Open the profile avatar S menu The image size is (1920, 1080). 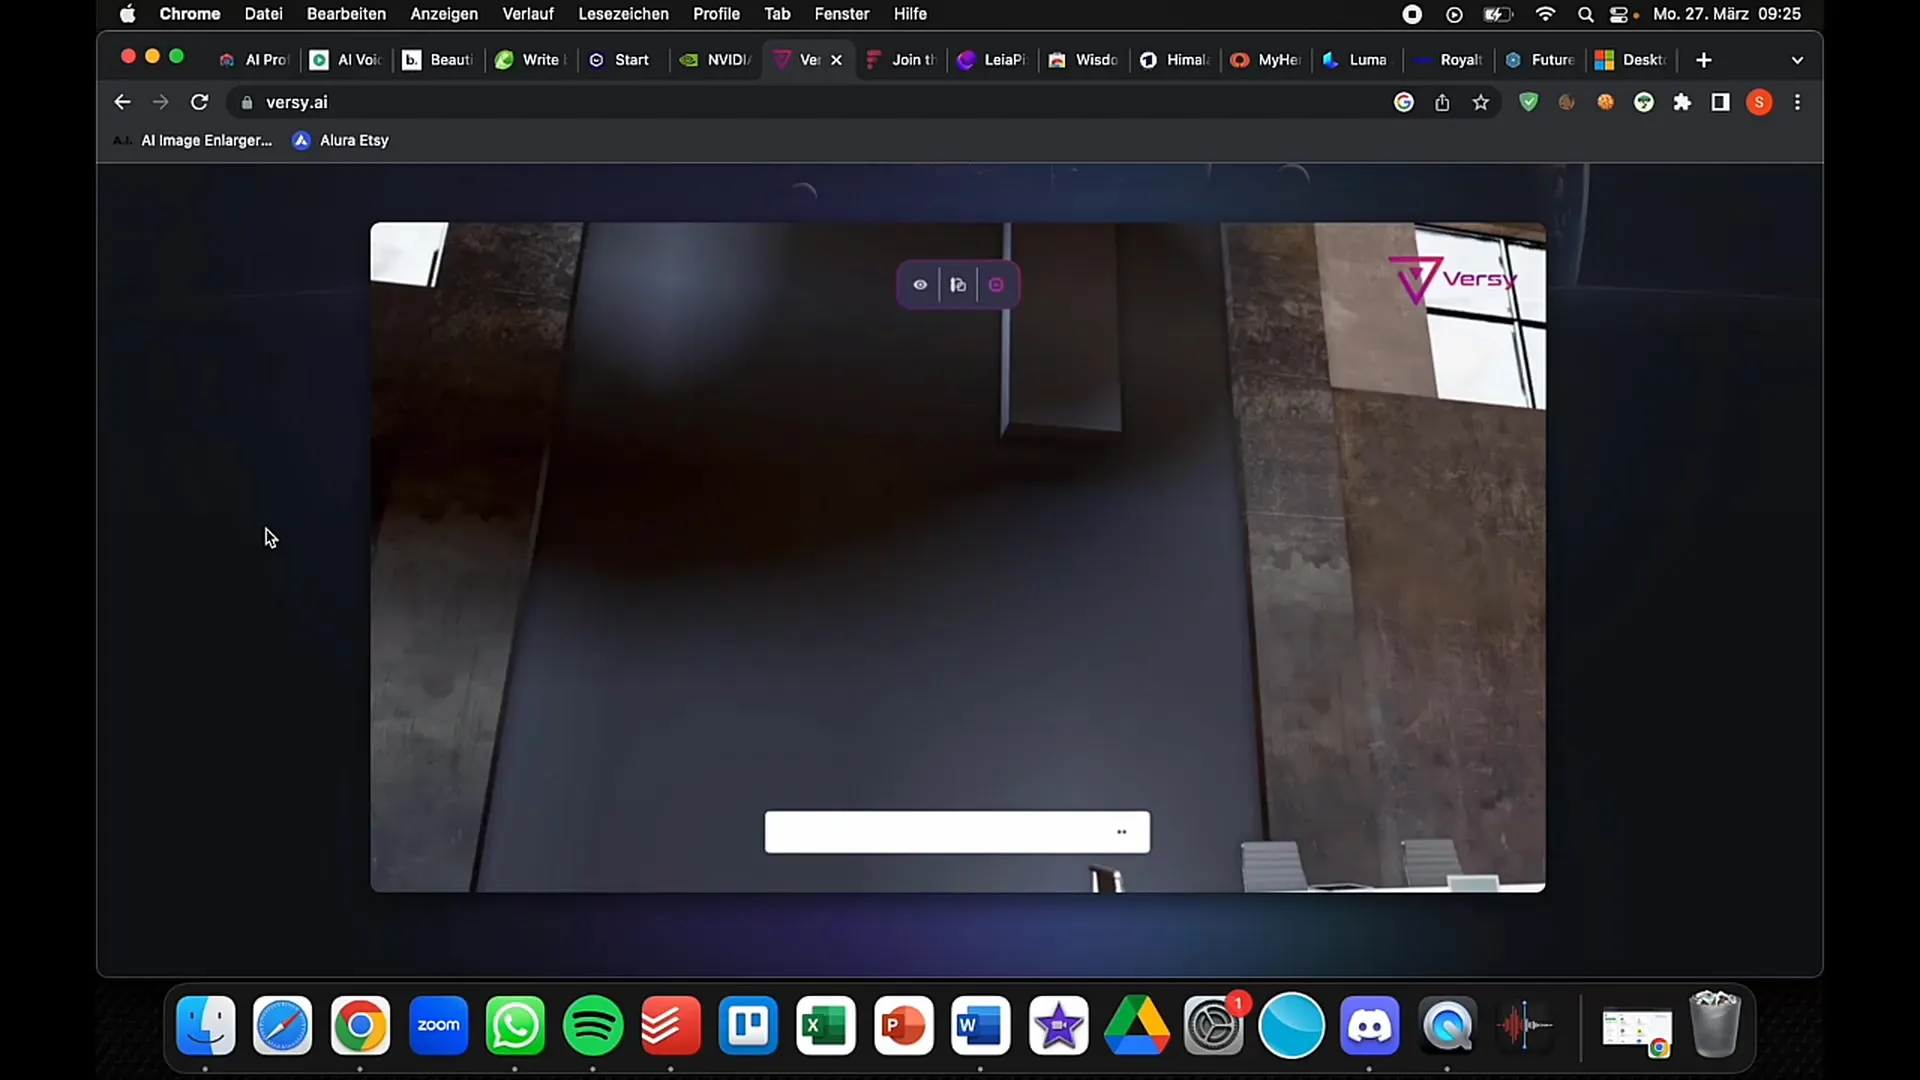coord(1759,102)
